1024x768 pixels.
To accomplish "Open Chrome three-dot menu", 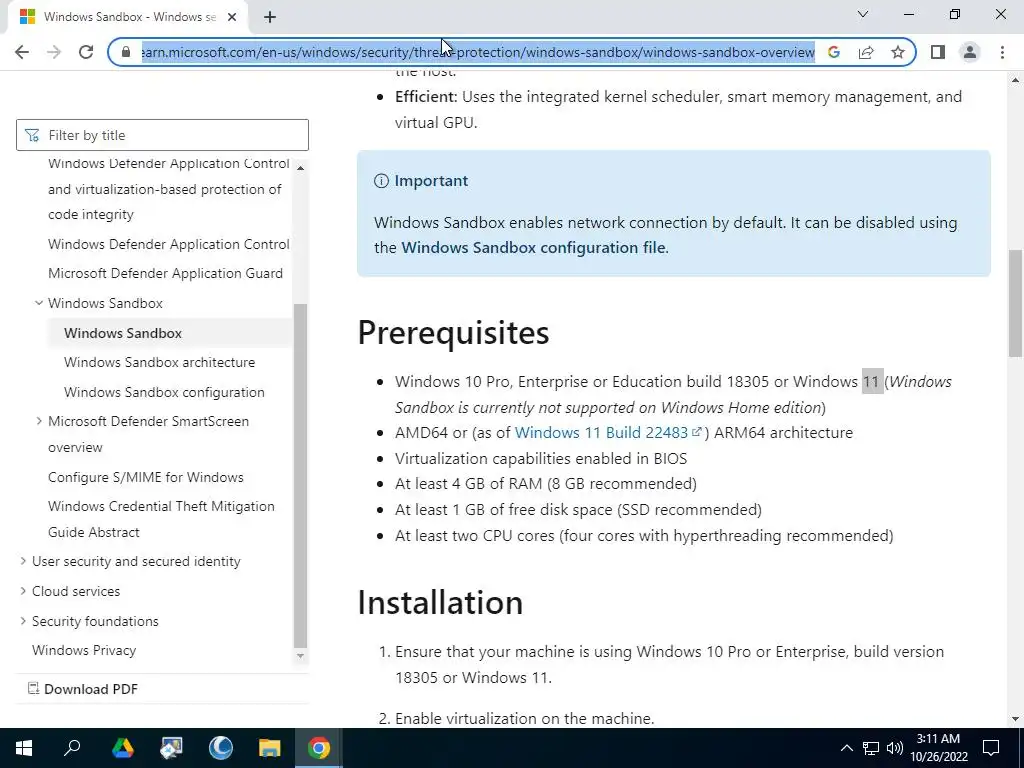I will (1002, 52).
